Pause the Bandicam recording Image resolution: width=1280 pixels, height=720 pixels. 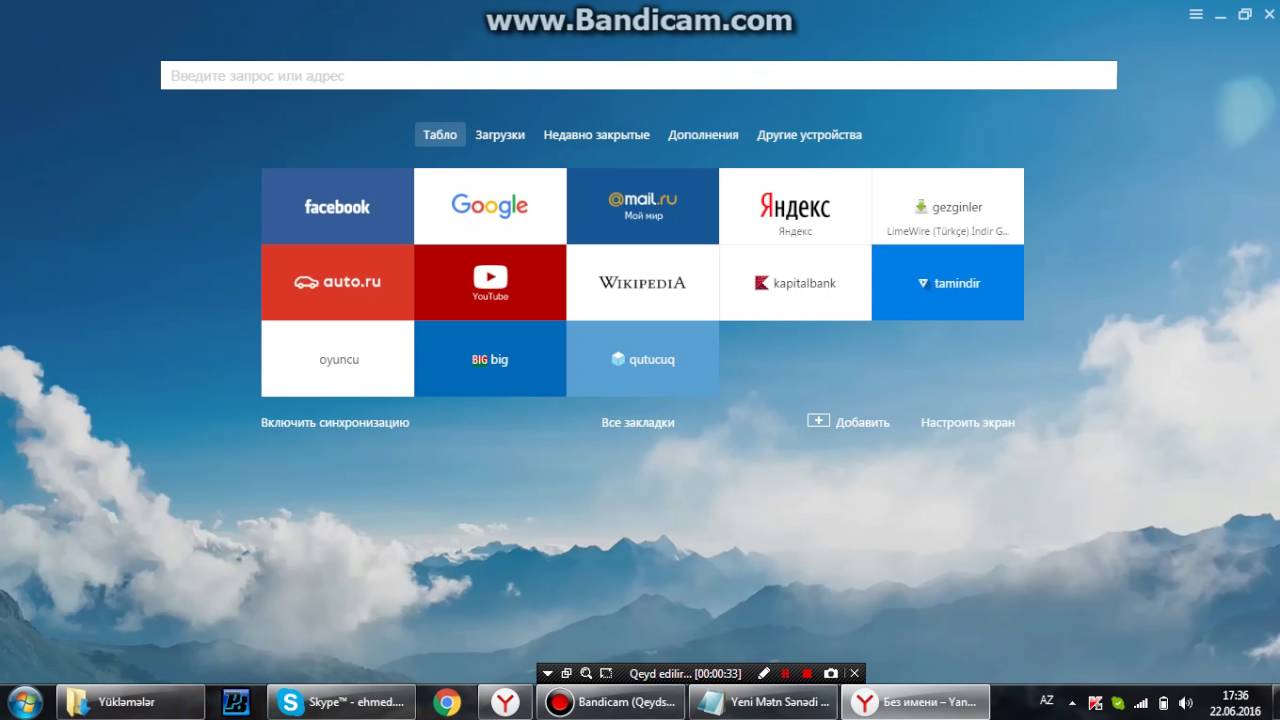785,674
